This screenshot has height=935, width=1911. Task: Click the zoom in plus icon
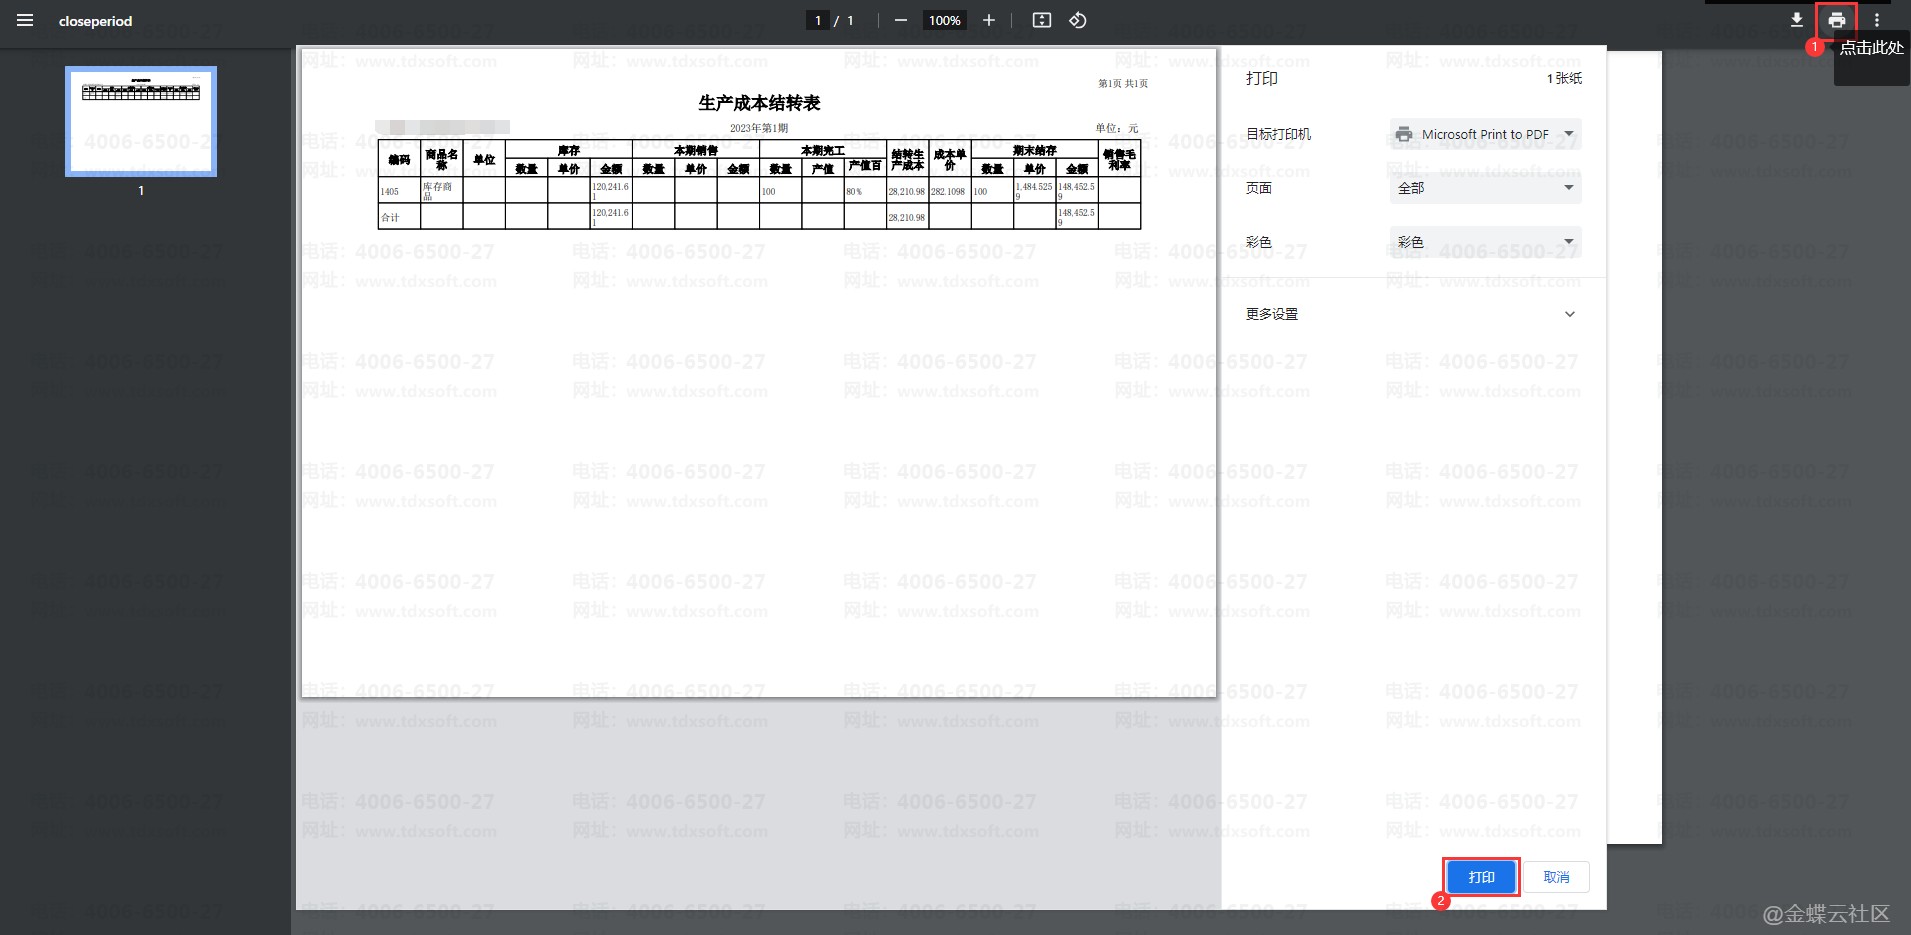(x=988, y=21)
